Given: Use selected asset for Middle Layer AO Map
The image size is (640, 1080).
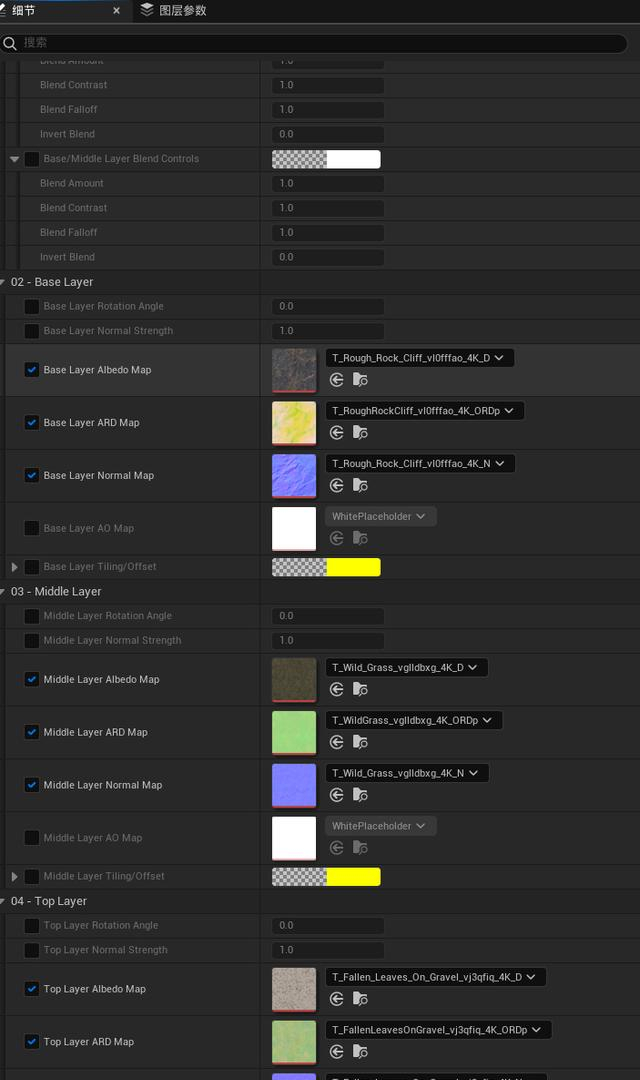Looking at the screenshot, I should (x=336, y=848).
